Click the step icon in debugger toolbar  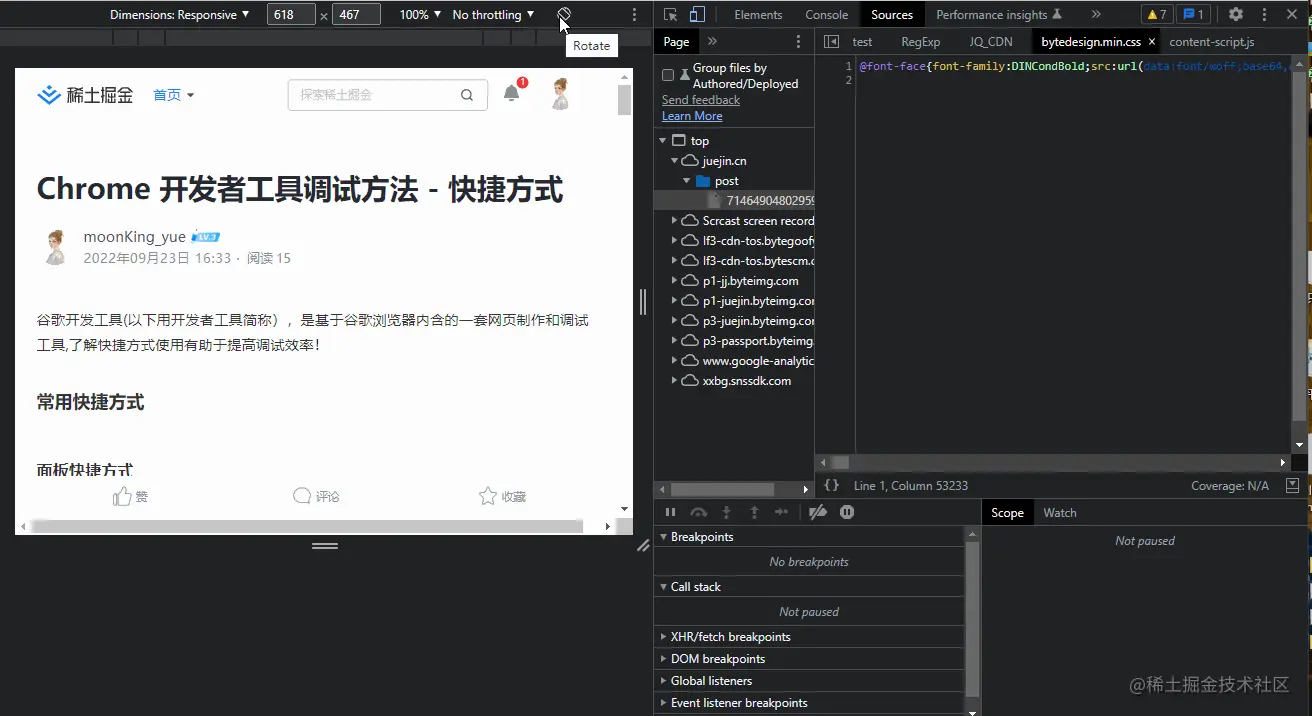[x=782, y=512]
